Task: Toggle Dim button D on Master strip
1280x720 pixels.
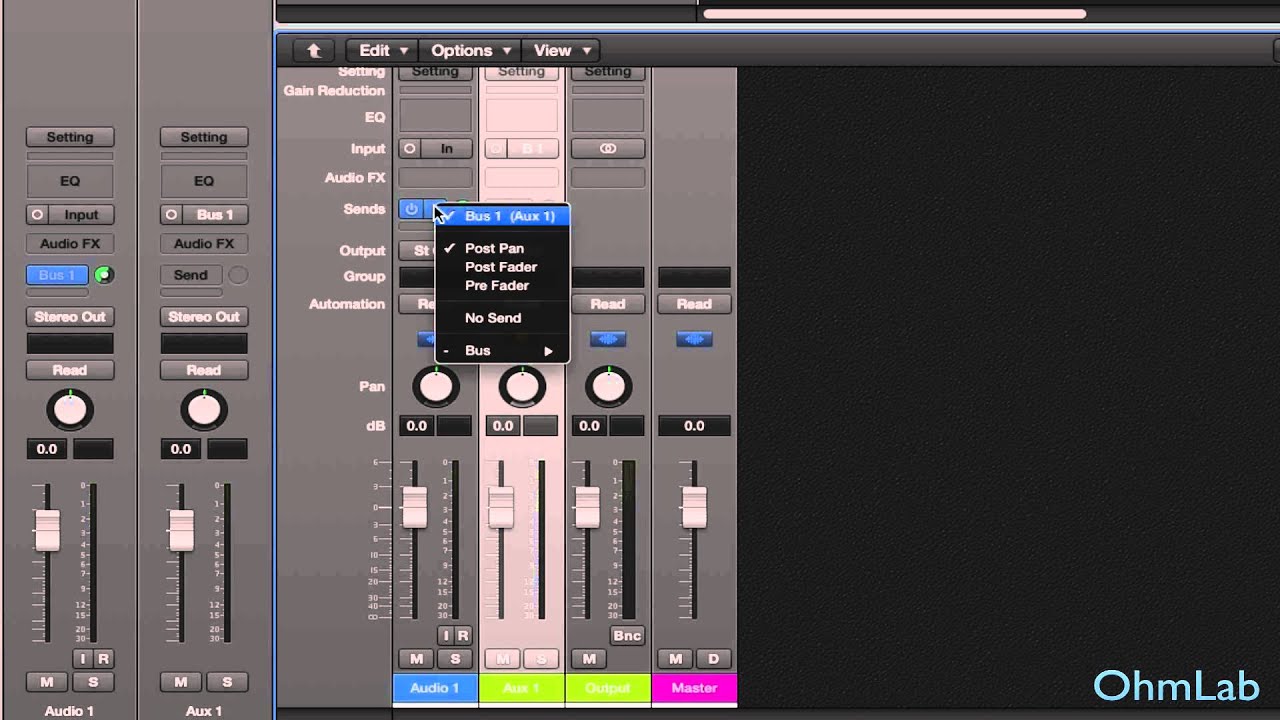Action: point(714,659)
